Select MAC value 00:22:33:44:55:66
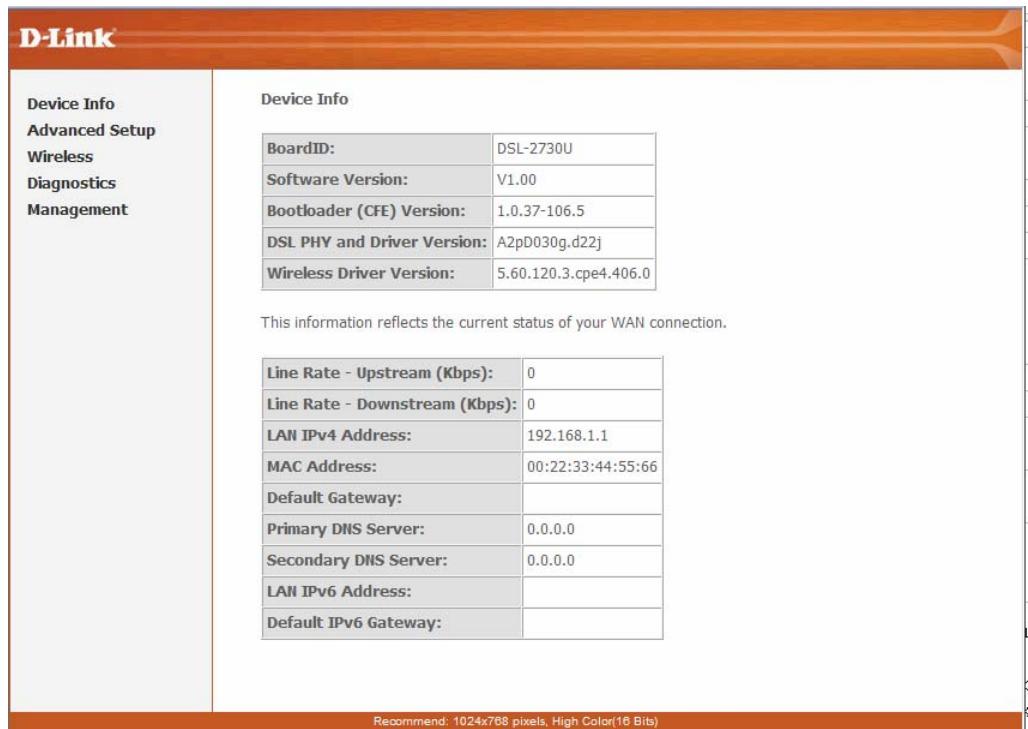The height and width of the screenshot is (729, 1028). [x=592, y=467]
